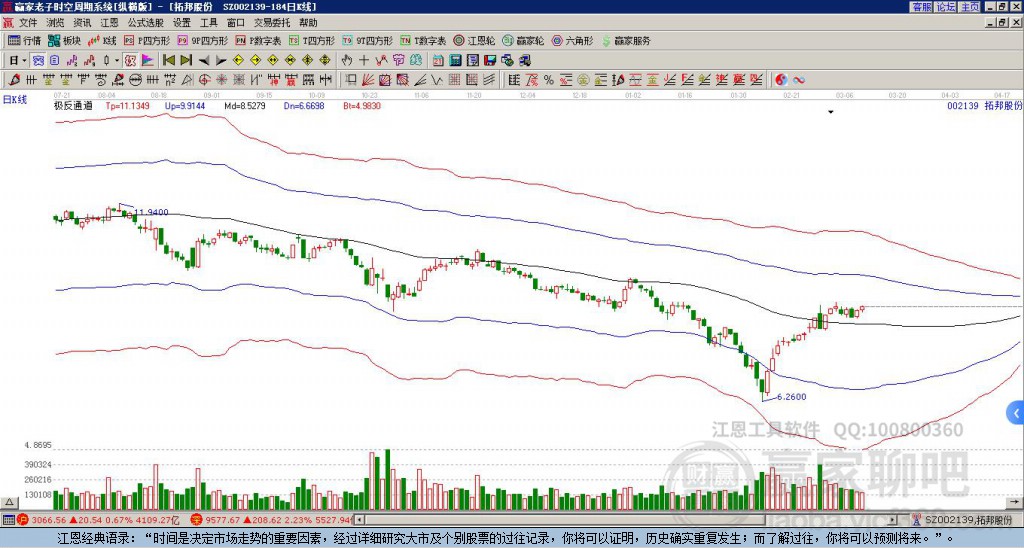Viewport: 1024px width, 548px height.
Task: Jump to the last bar with the right-end arrow
Action: click(186, 61)
